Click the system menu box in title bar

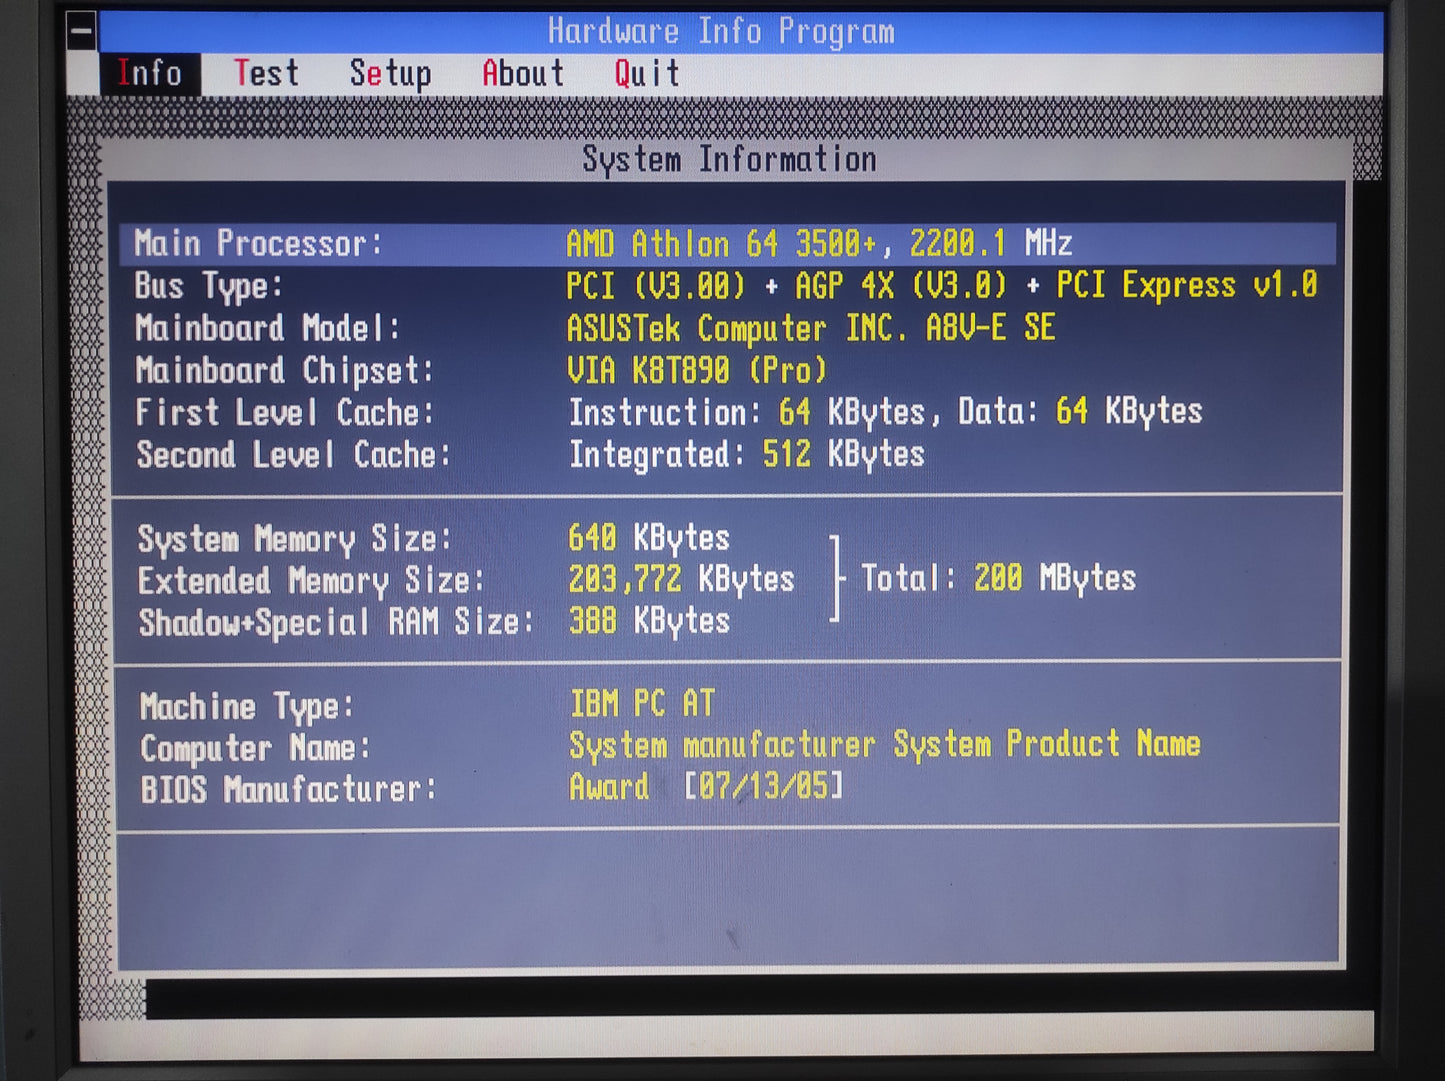tap(82, 31)
